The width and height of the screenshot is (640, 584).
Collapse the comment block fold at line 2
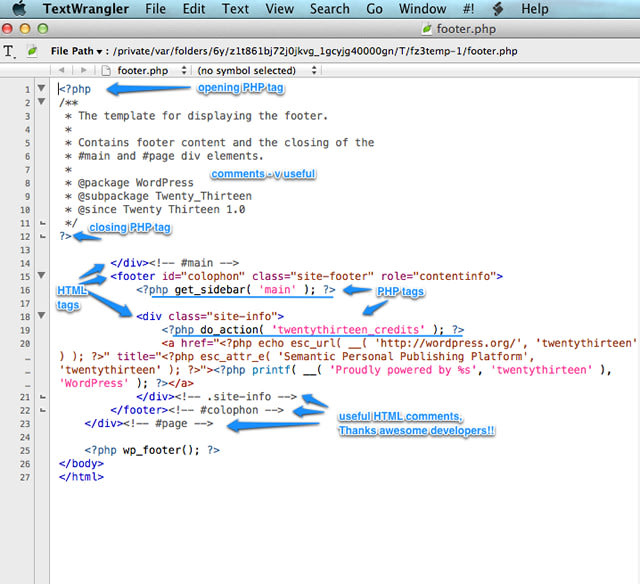tap(41, 102)
